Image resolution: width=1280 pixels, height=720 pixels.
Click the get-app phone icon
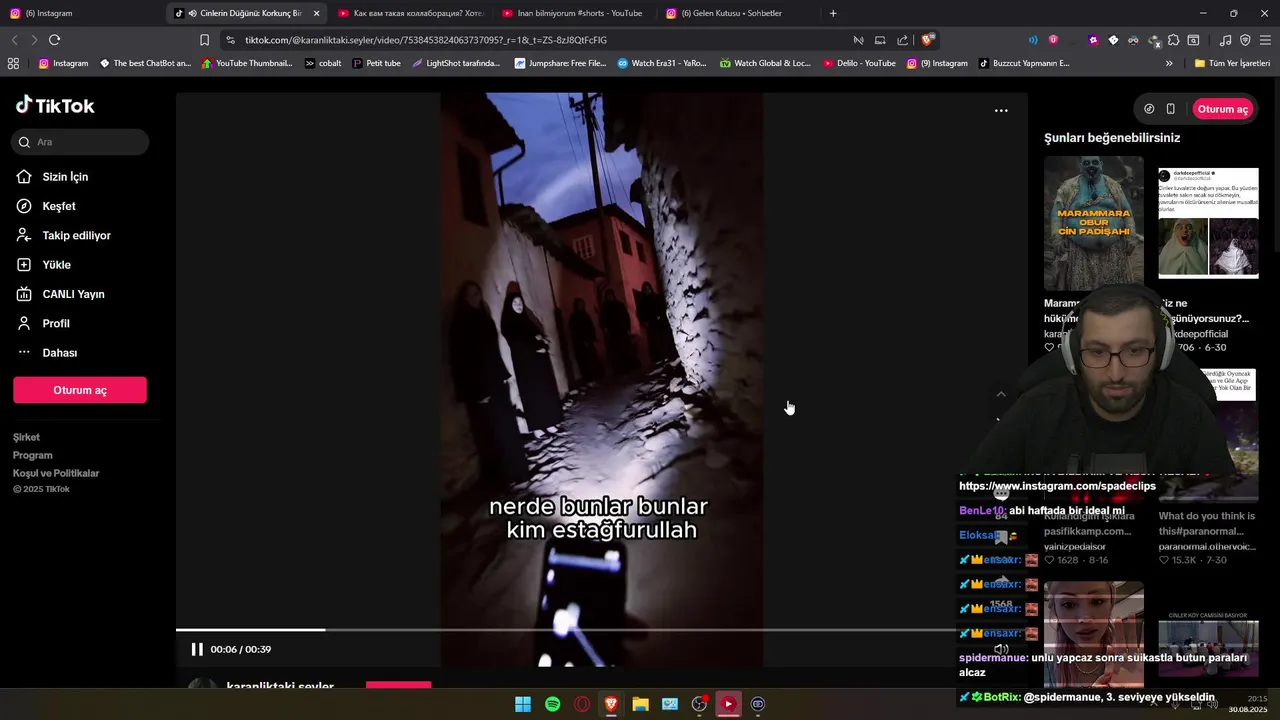pos(1170,109)
